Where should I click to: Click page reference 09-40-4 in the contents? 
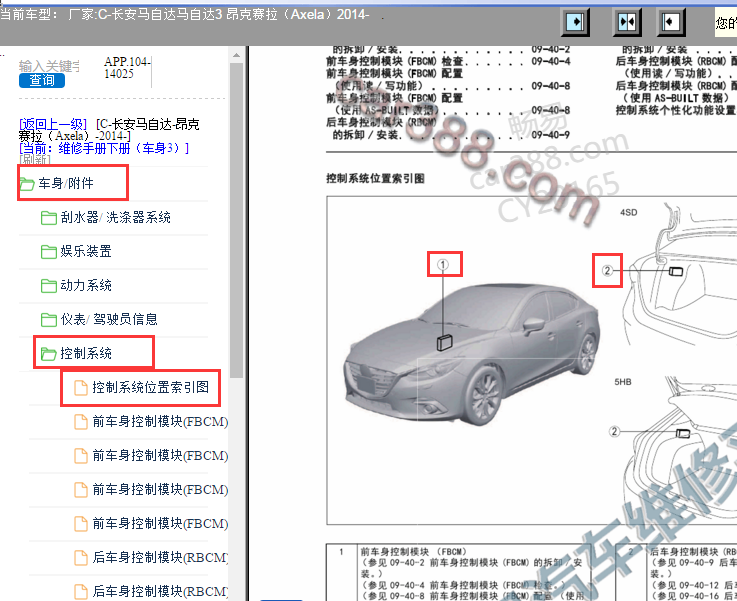pos(551,61)
